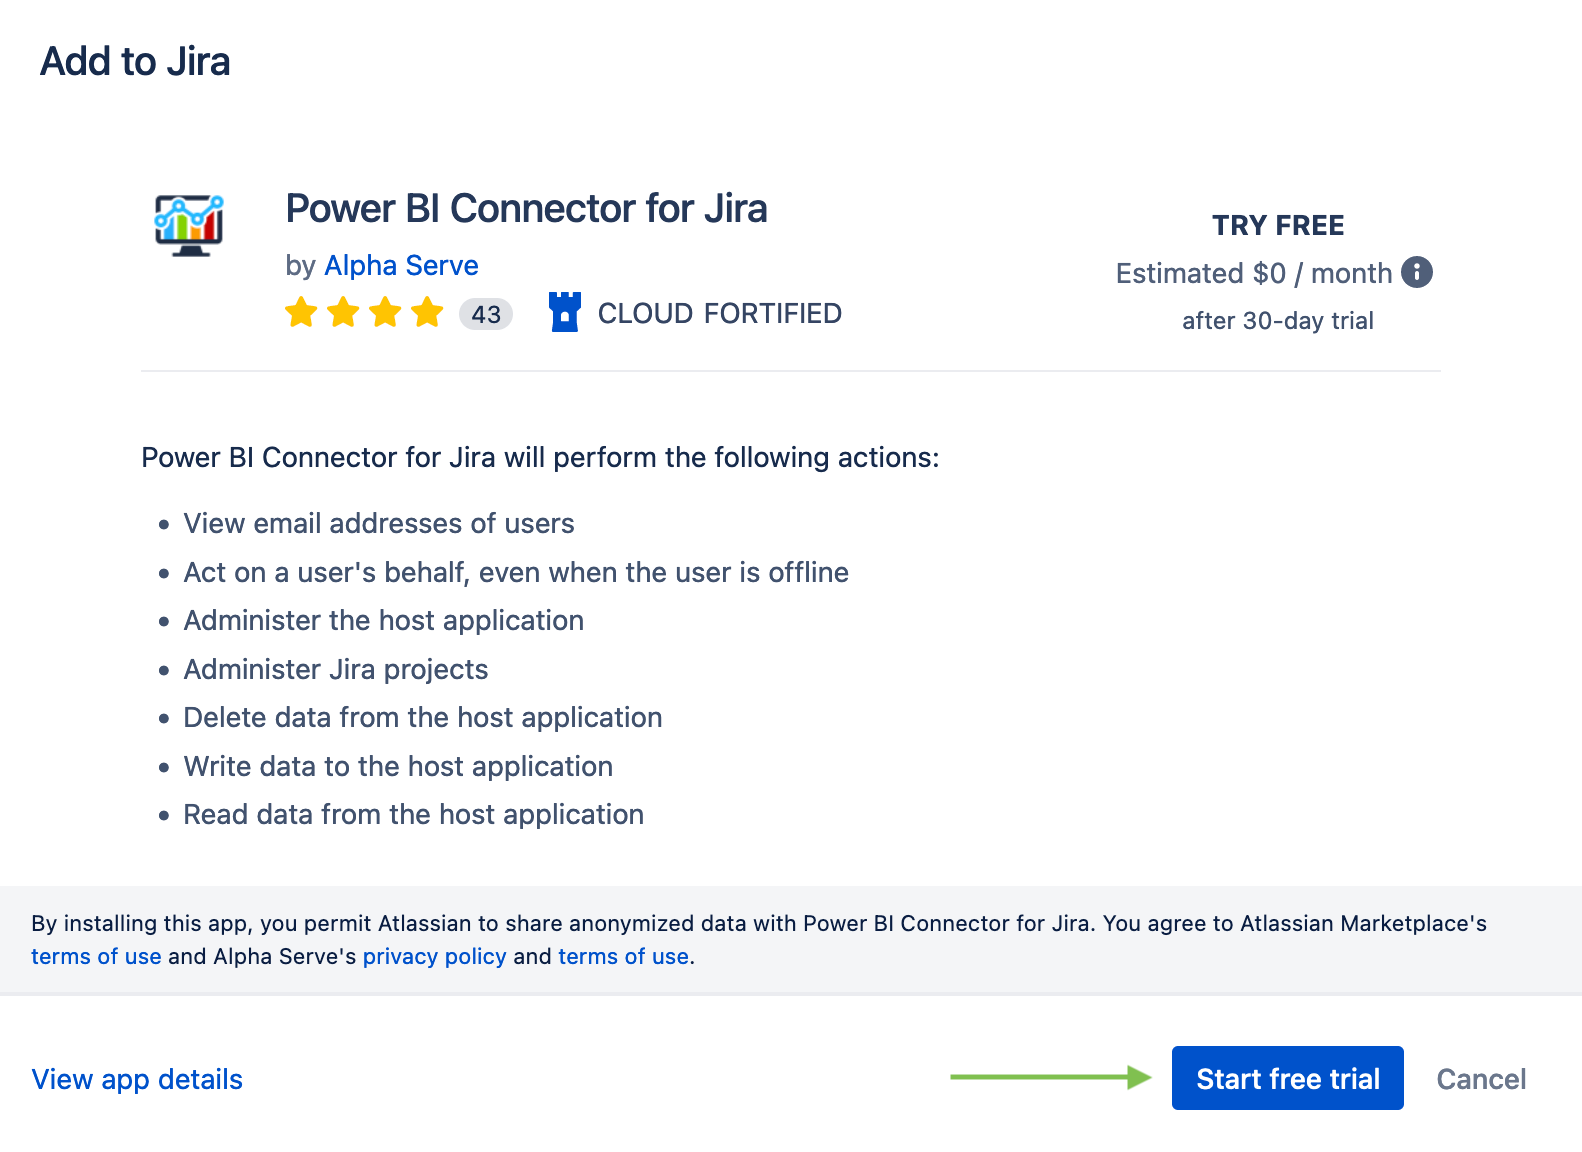This screenshot has width=1582, height=1152.
Task: Click the info icon beside estimated price
Action: [x=1418, y=272]
